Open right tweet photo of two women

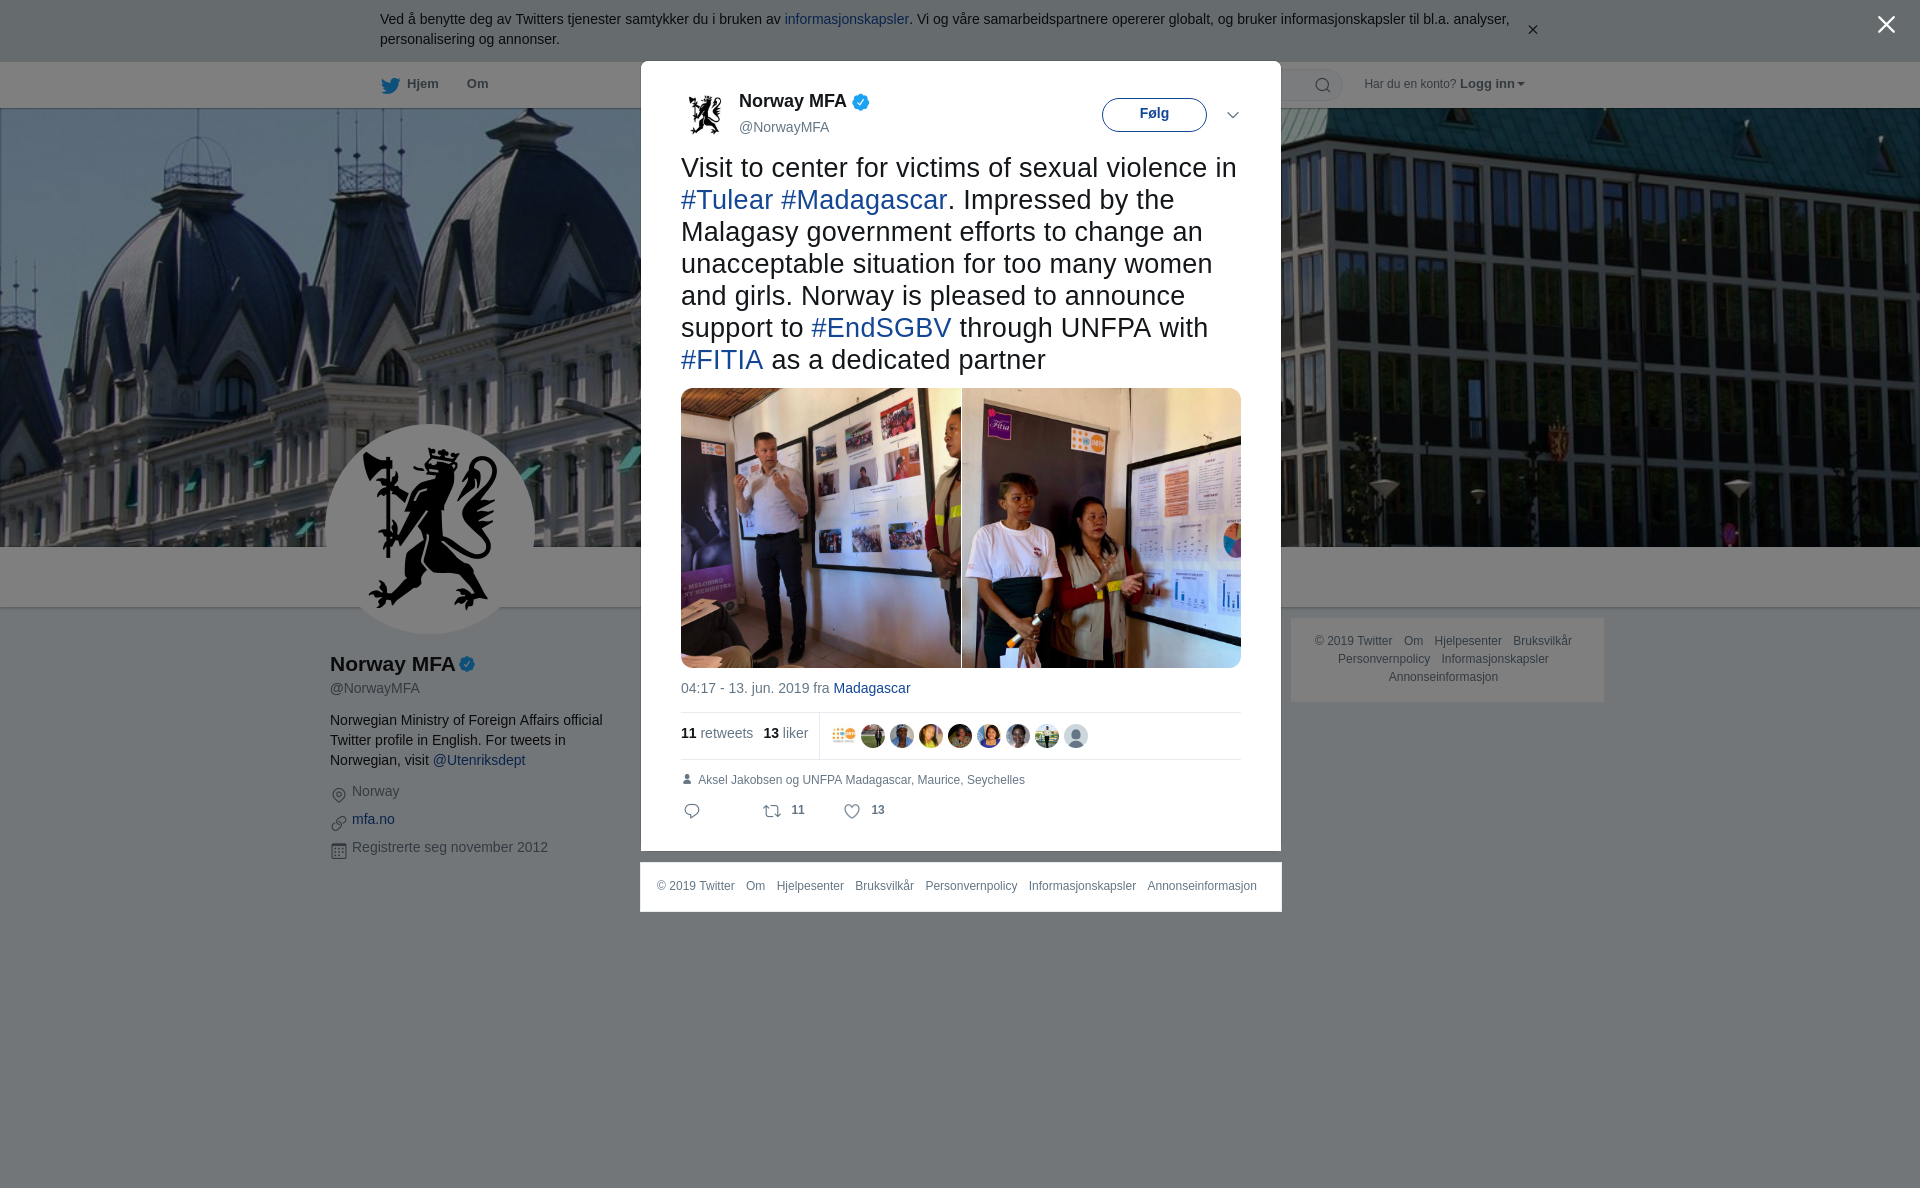coord(1101,528)
